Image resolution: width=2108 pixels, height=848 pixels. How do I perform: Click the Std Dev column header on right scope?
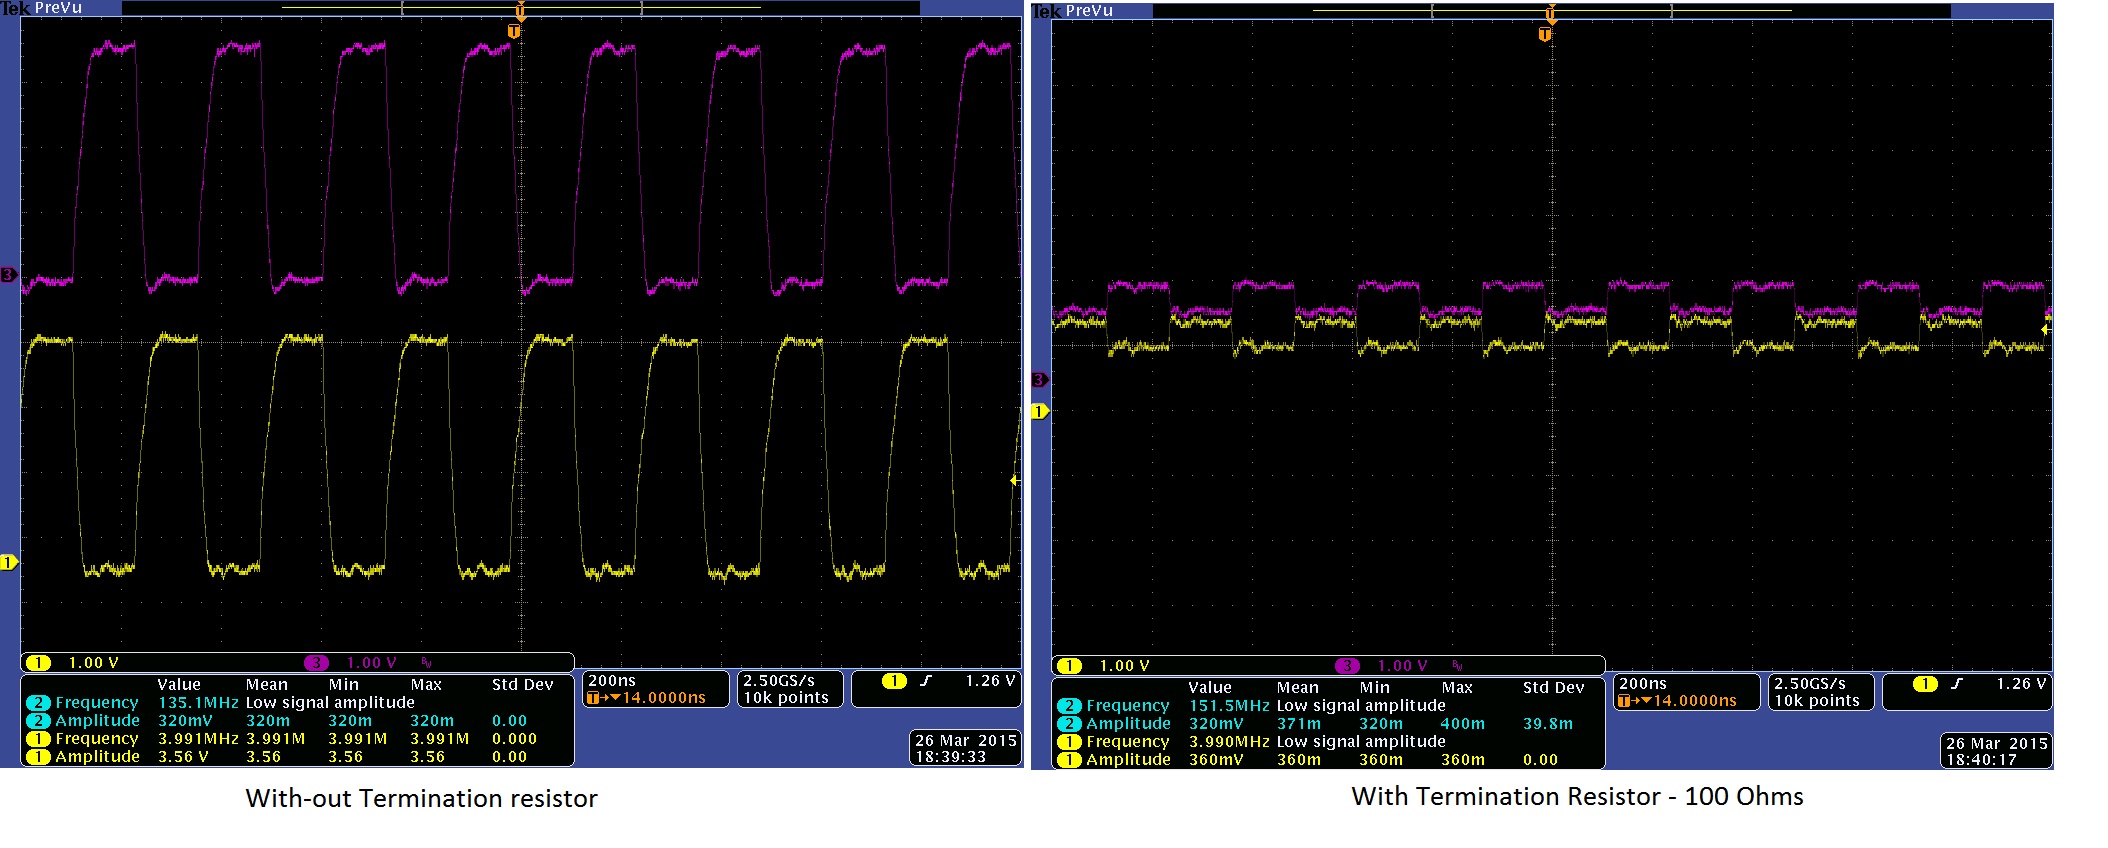point(1553,688)
